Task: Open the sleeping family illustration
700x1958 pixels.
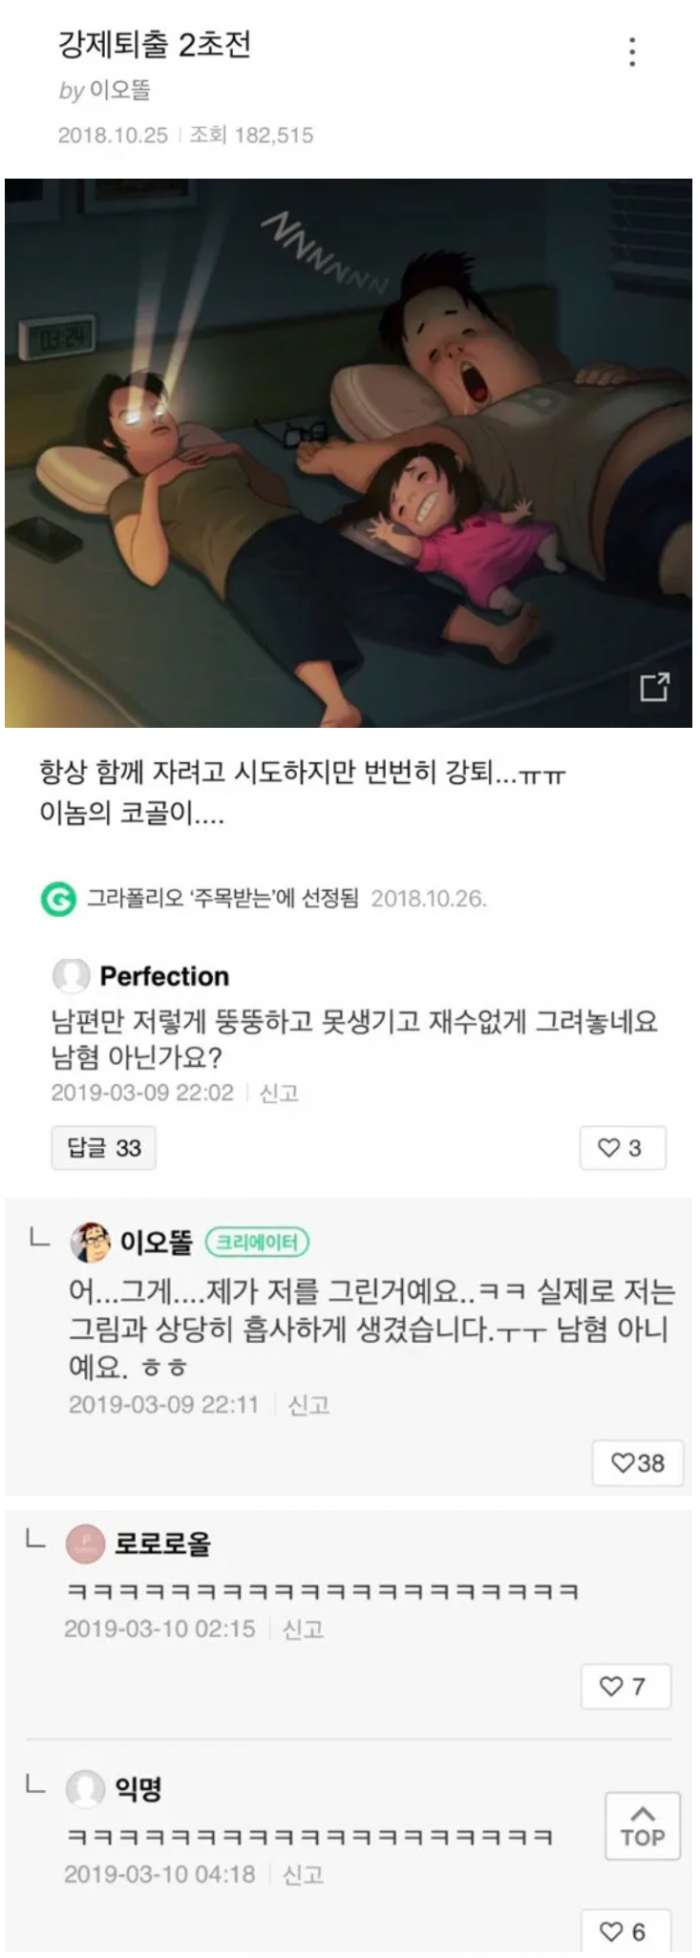Action: [348, 452]
